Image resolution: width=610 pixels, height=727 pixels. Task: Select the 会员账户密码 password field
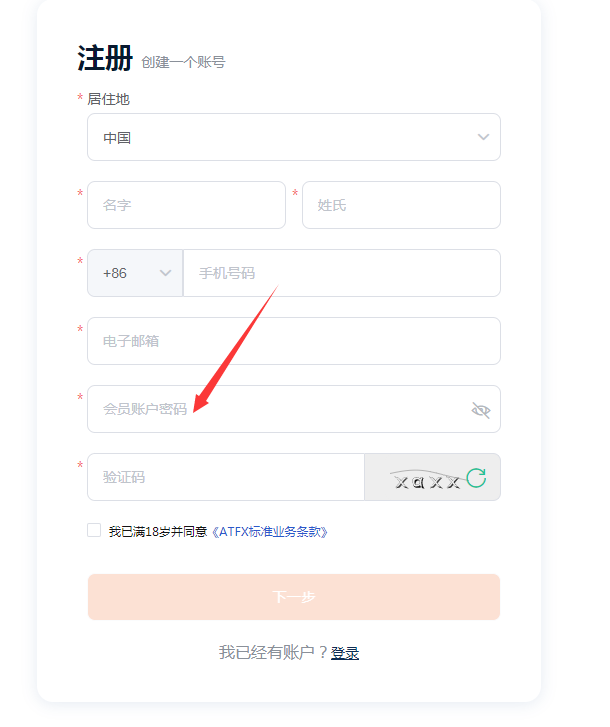pos(294,409)
